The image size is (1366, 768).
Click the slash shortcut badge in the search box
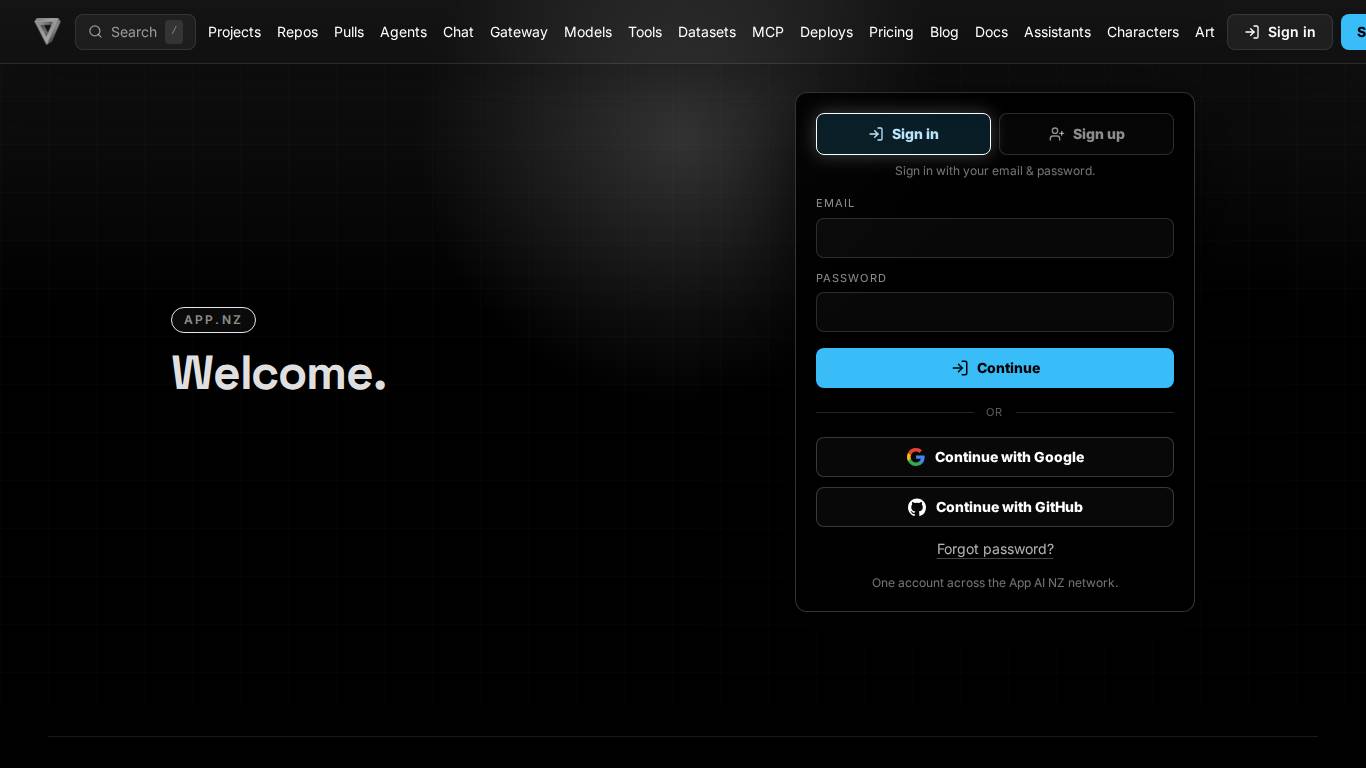[x=174, y=32]
